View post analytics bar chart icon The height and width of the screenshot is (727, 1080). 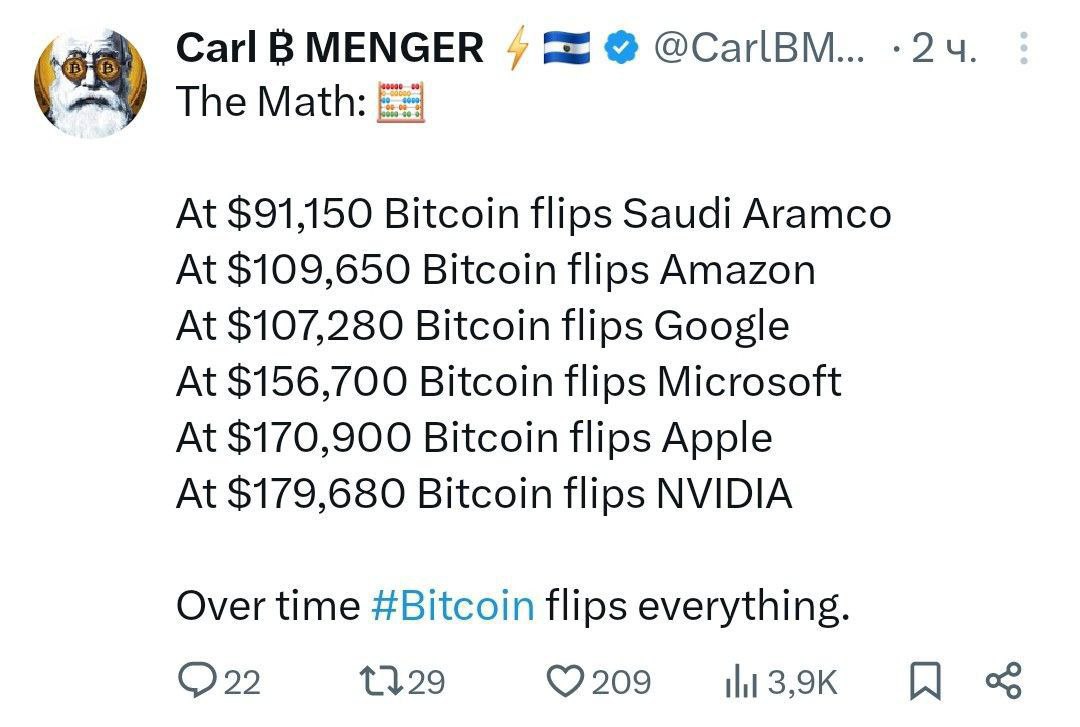(741, 682)
